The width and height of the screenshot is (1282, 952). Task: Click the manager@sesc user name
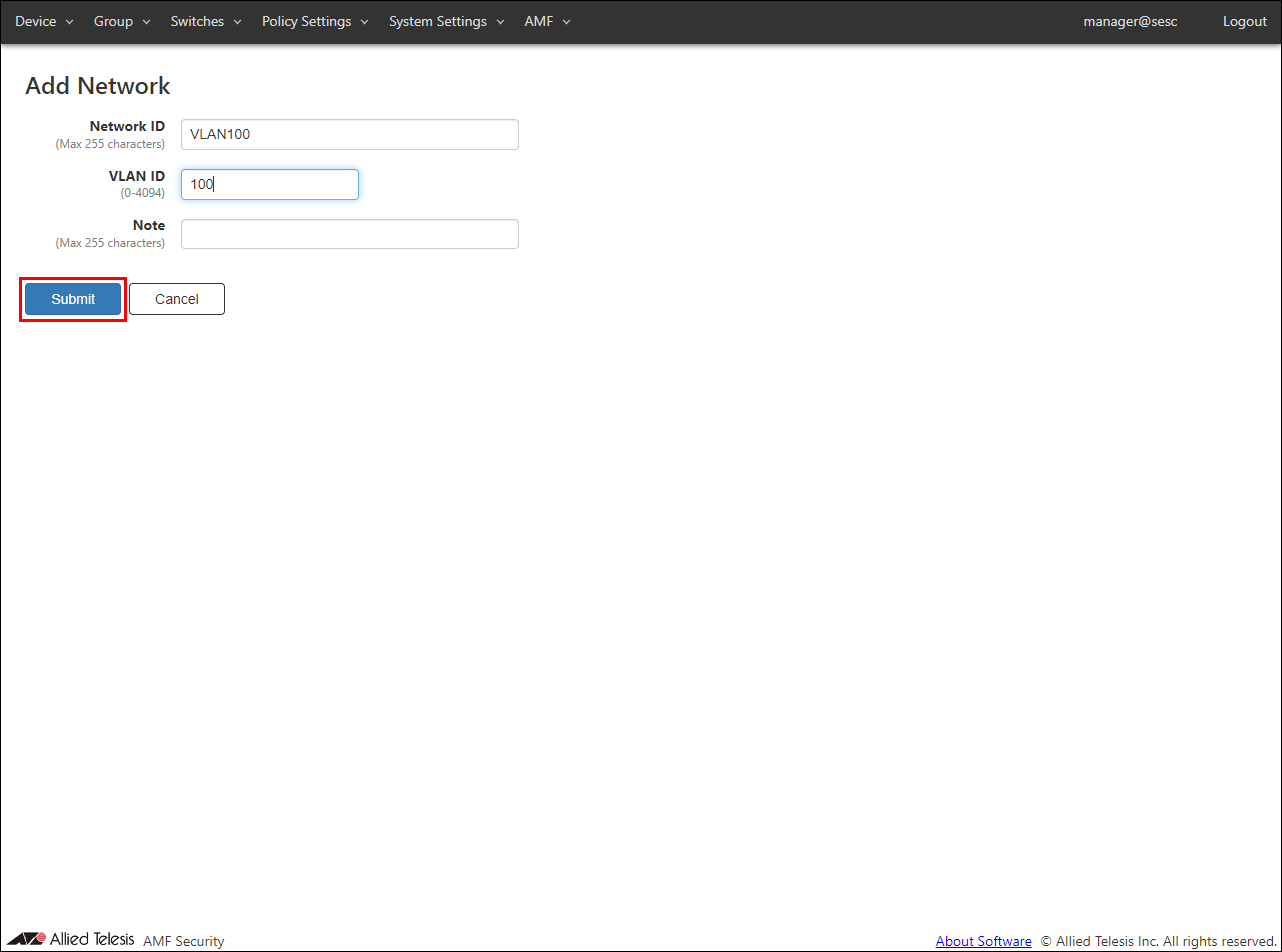(1130, 21)
